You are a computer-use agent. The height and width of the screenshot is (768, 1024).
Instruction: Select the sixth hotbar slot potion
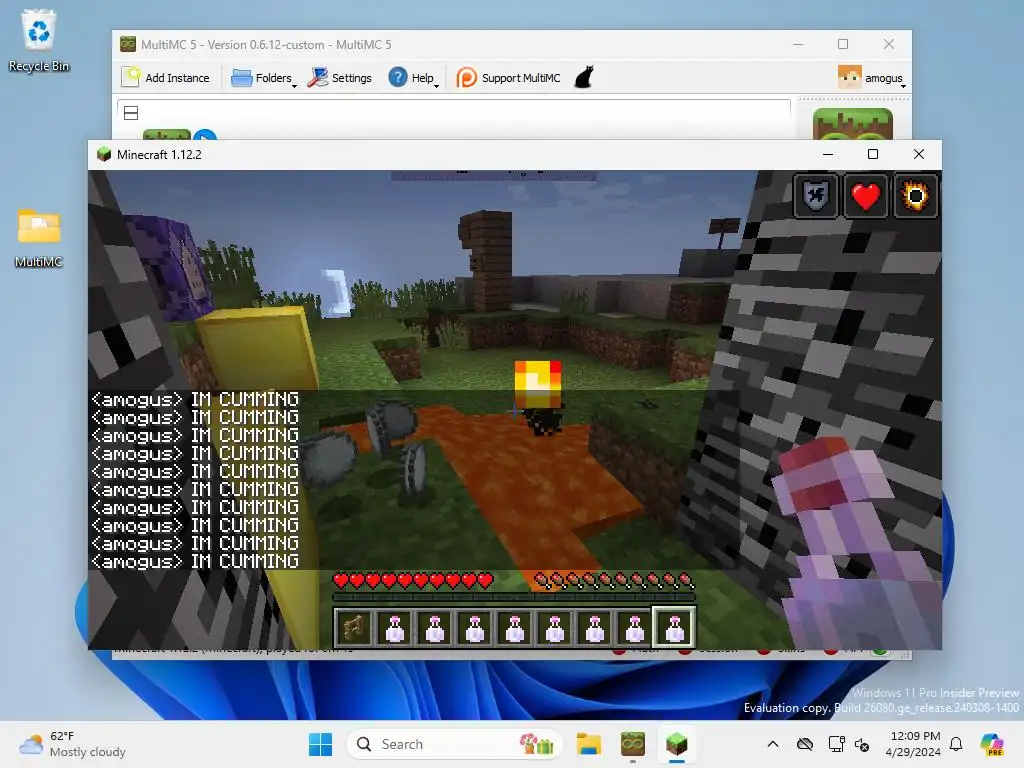tap(554, 628)
